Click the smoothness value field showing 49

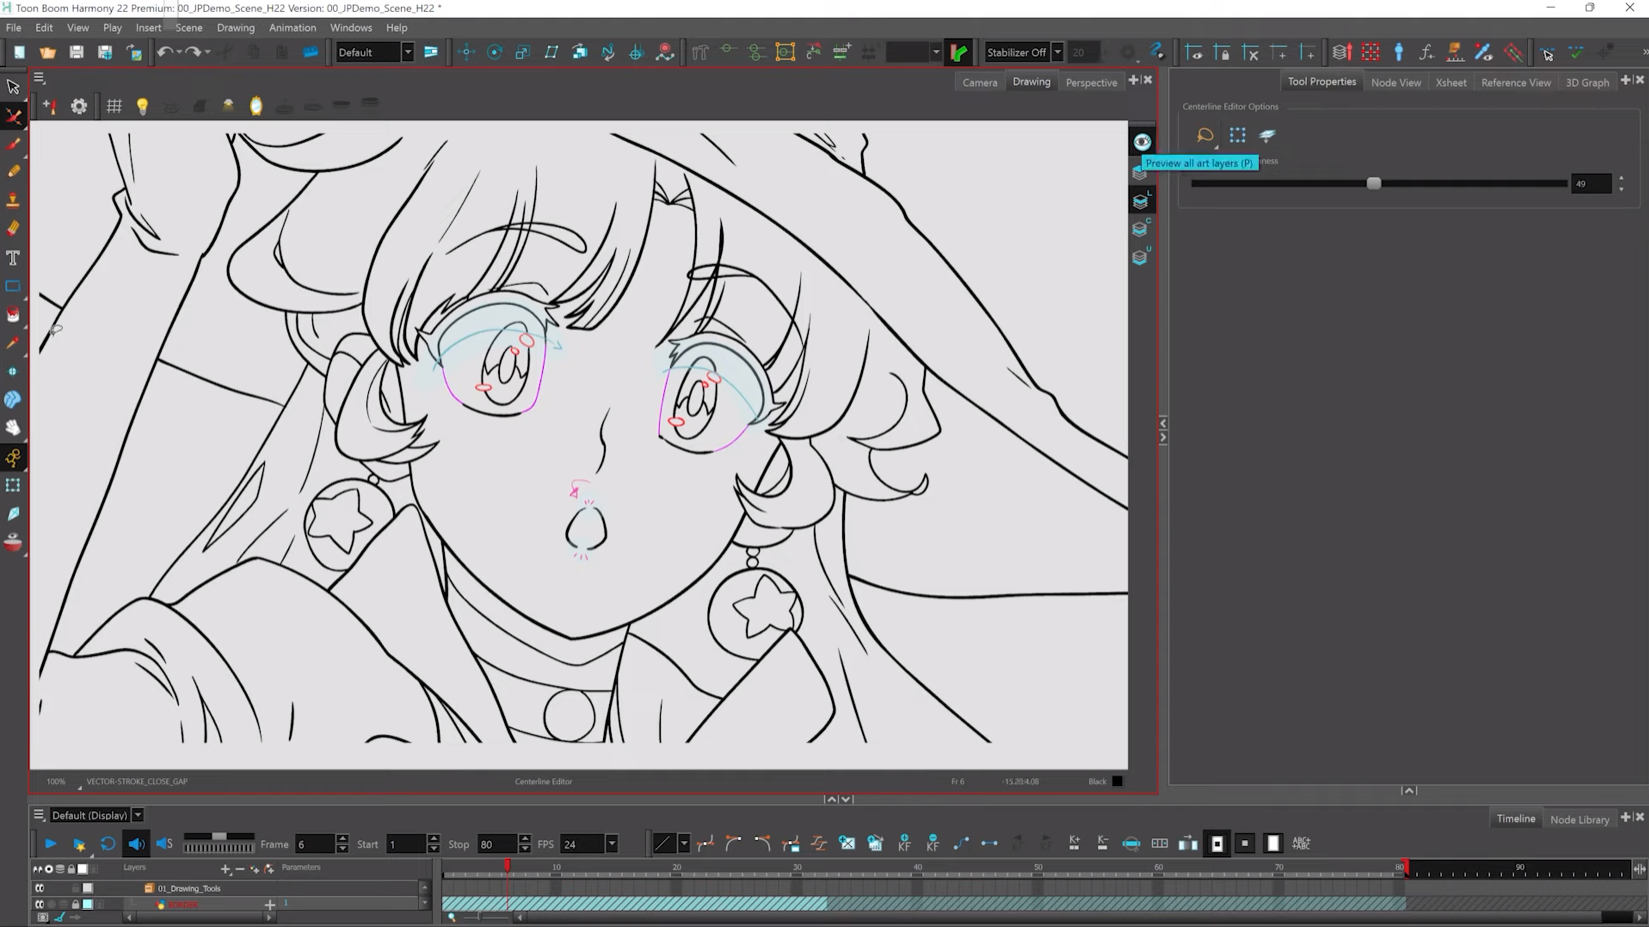[x=1591, y=184]
